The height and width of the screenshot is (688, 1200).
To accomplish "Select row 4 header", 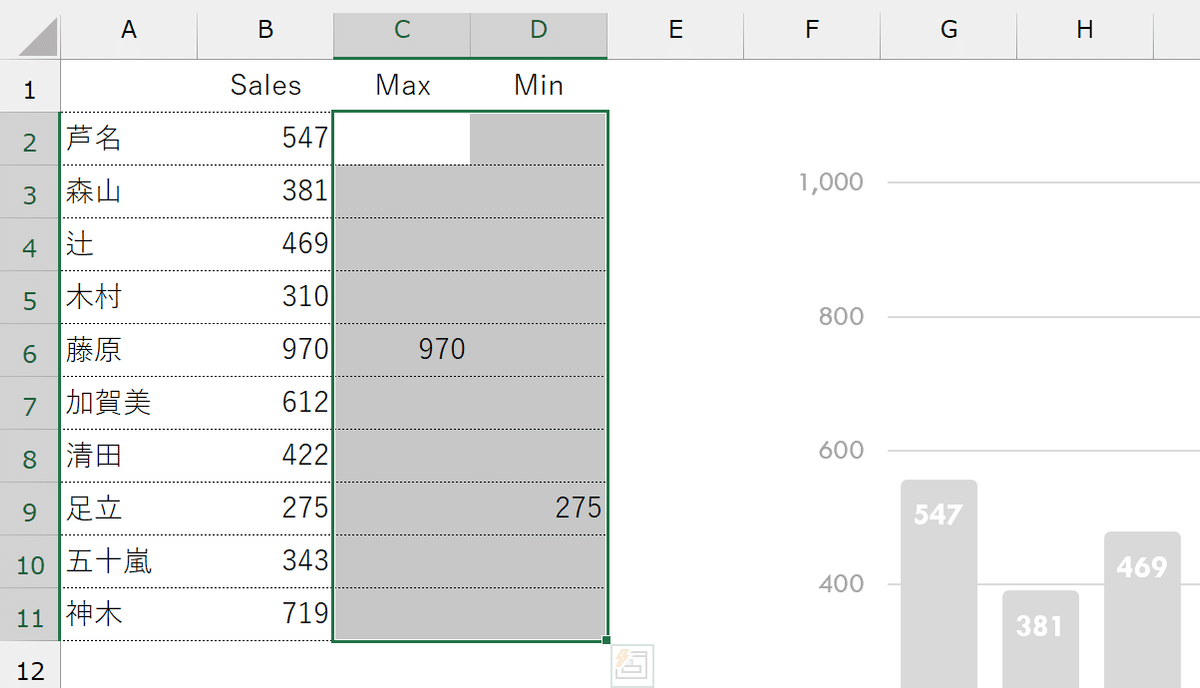I will (x=30, y=245).
